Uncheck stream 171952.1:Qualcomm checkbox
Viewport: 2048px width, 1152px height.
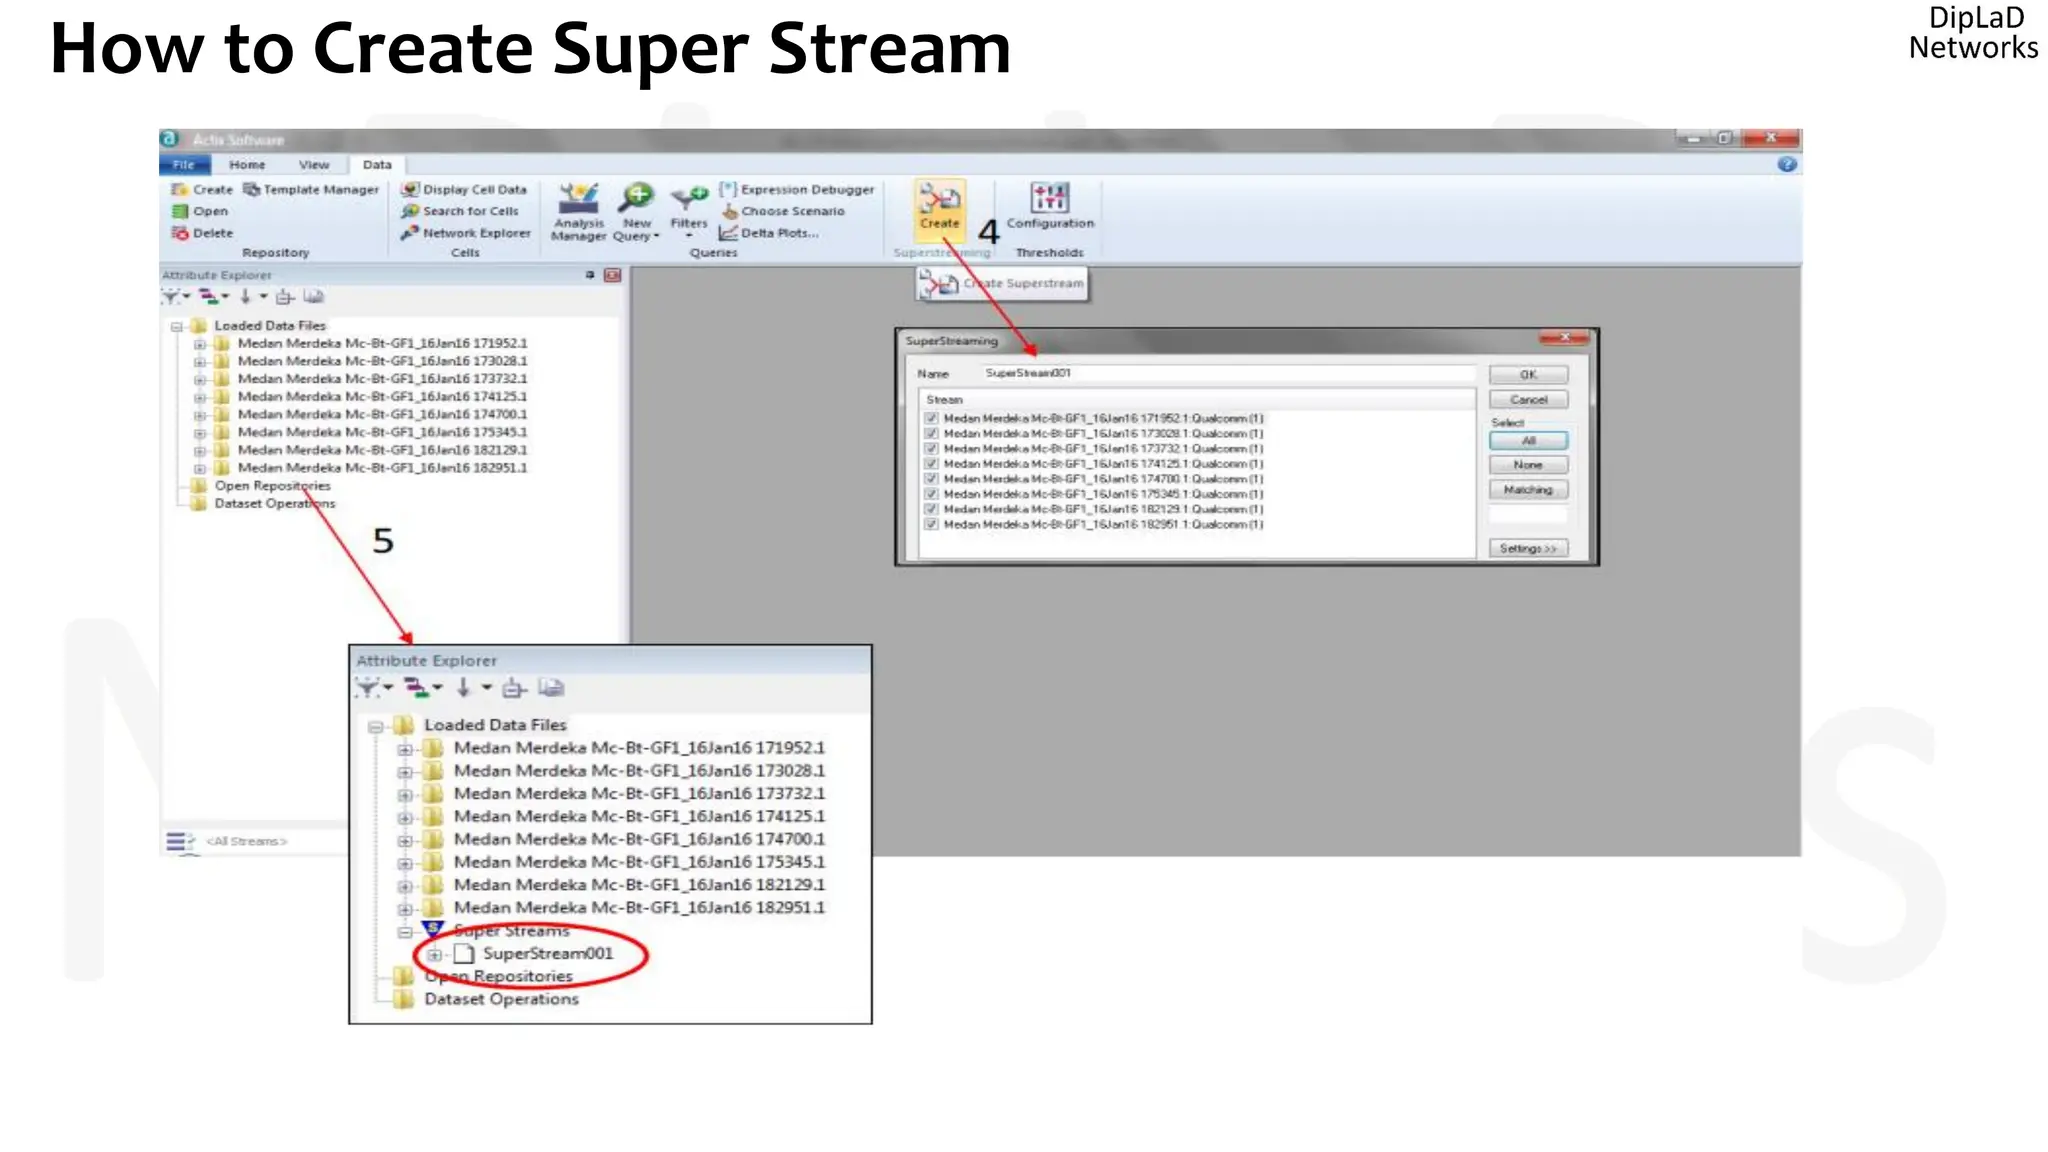click(931, 418)
